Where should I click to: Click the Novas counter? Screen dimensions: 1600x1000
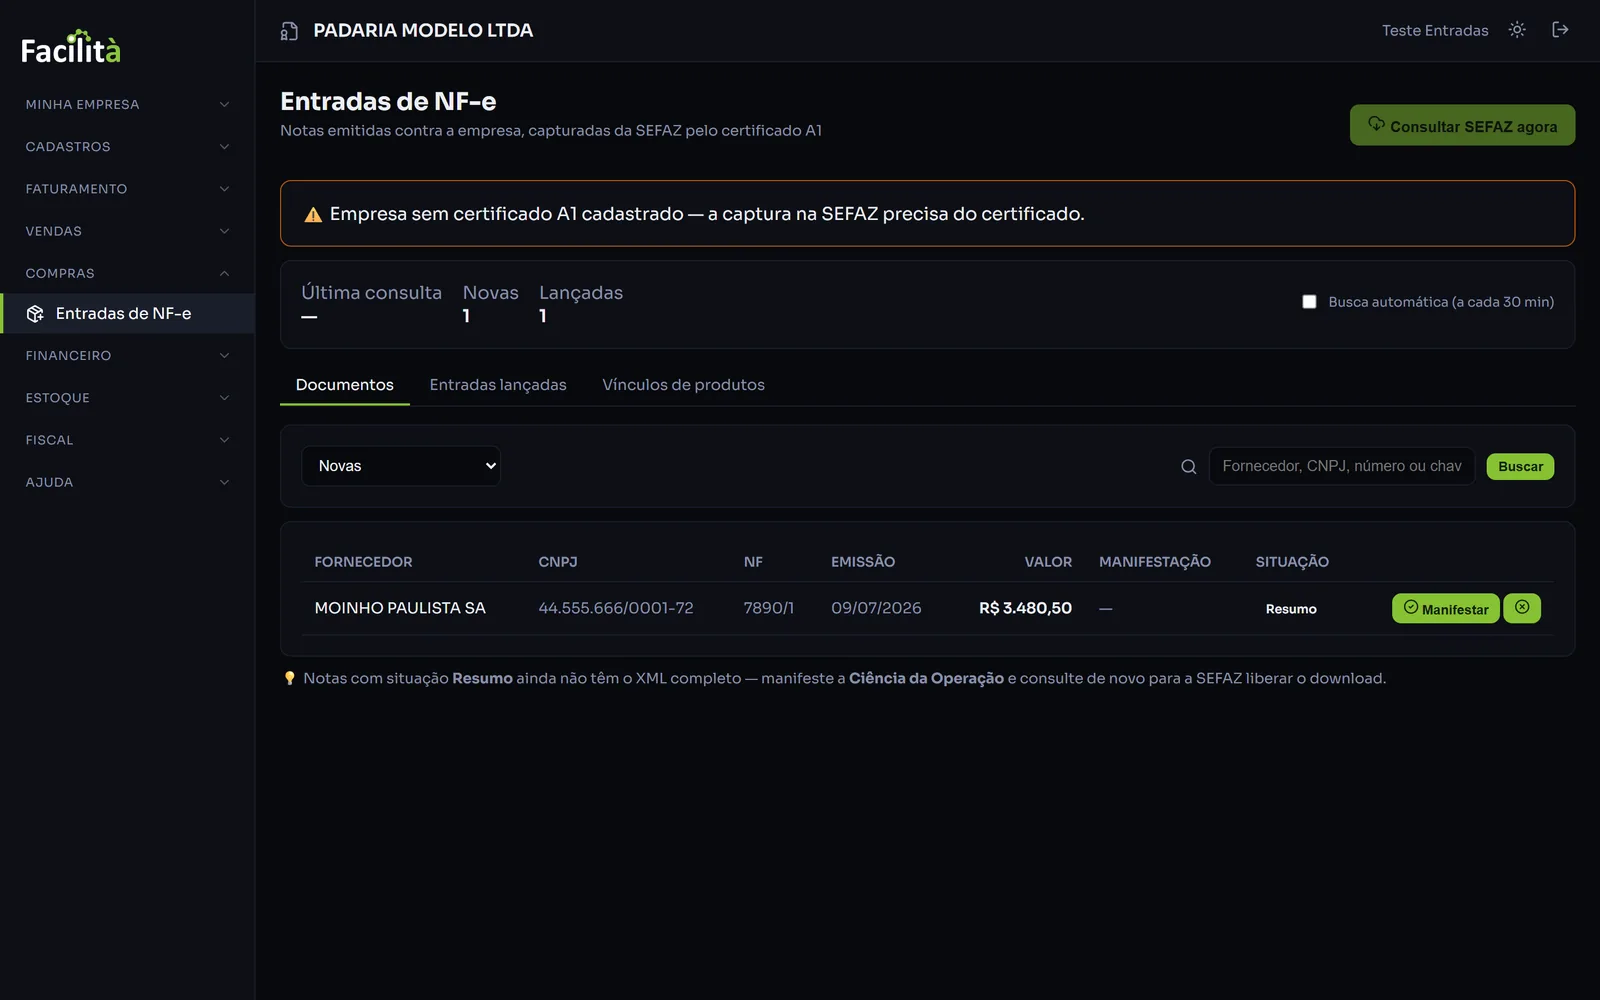pyautogui.click(x=490, y=304)
